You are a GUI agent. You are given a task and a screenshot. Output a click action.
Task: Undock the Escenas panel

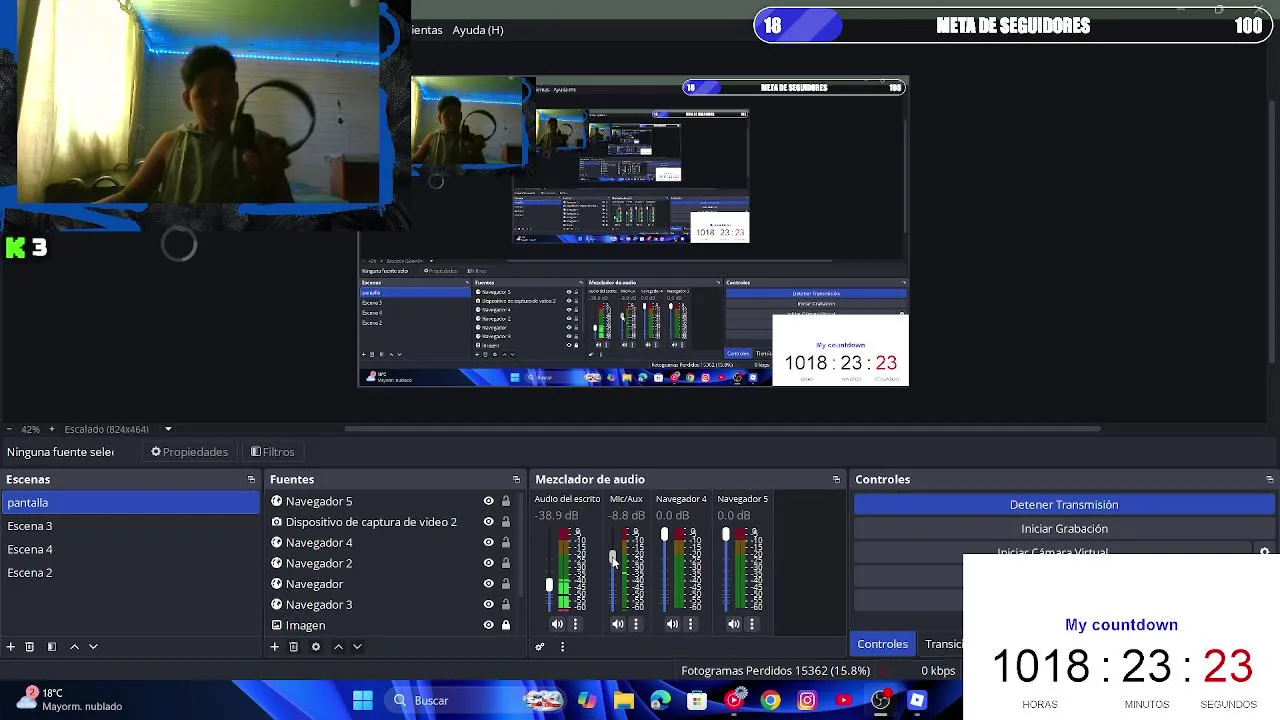pos(251,480)
